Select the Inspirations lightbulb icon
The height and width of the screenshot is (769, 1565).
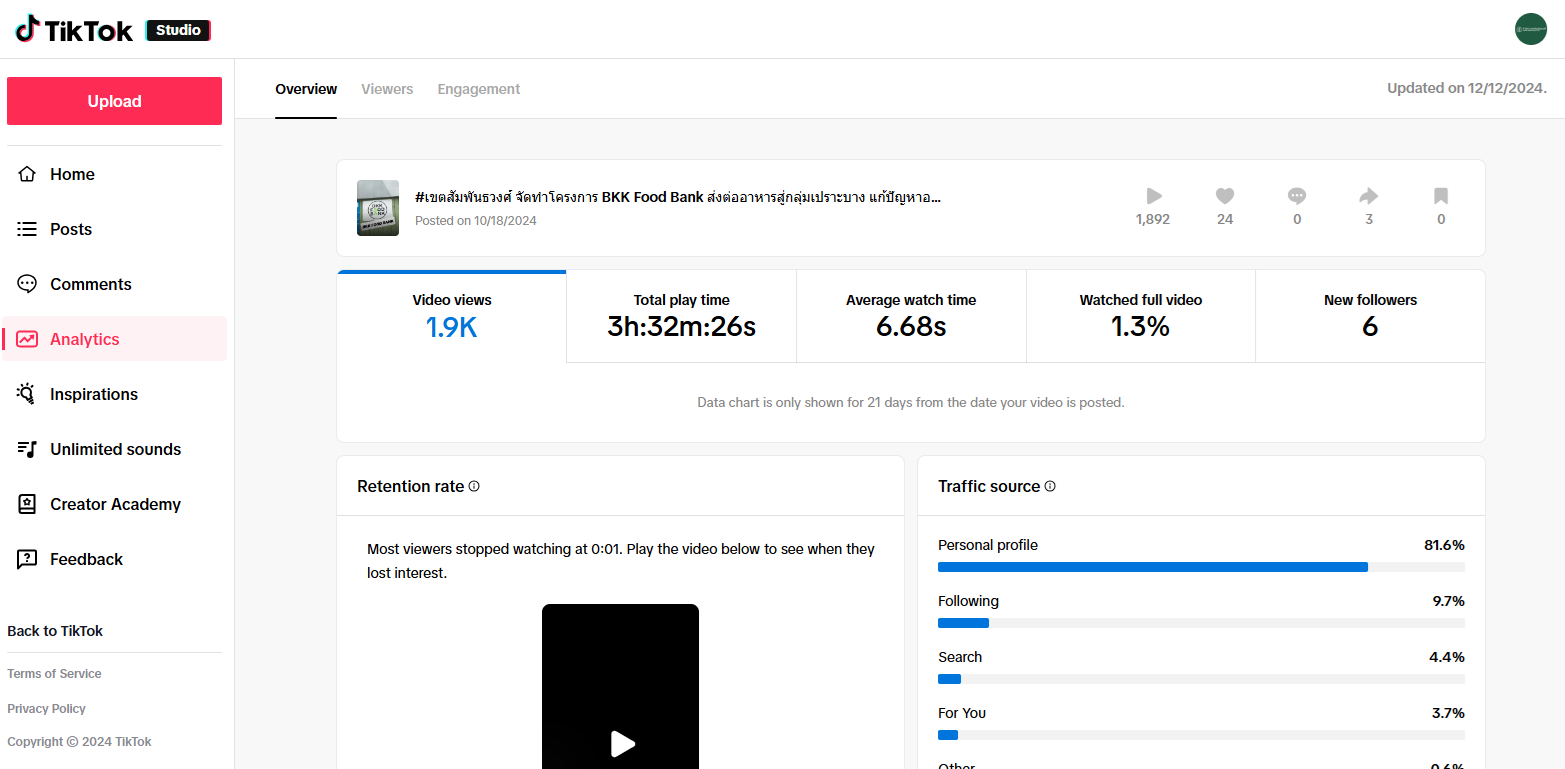pyautogui.click(x=27, y=394)
